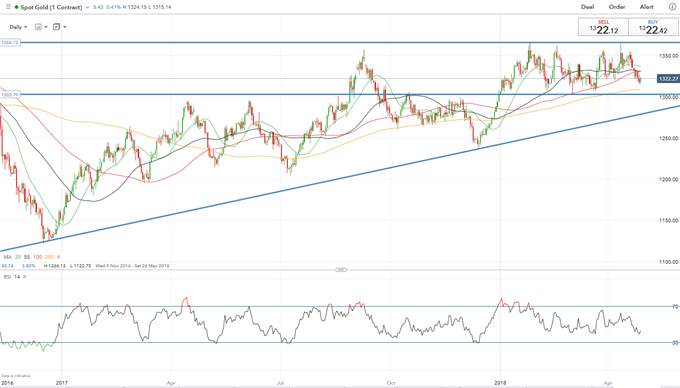Viewport: 680px width, 388px height.
Task: Expand the Spot Gold market dropdown chevron
Action: (x=88, y=7)
